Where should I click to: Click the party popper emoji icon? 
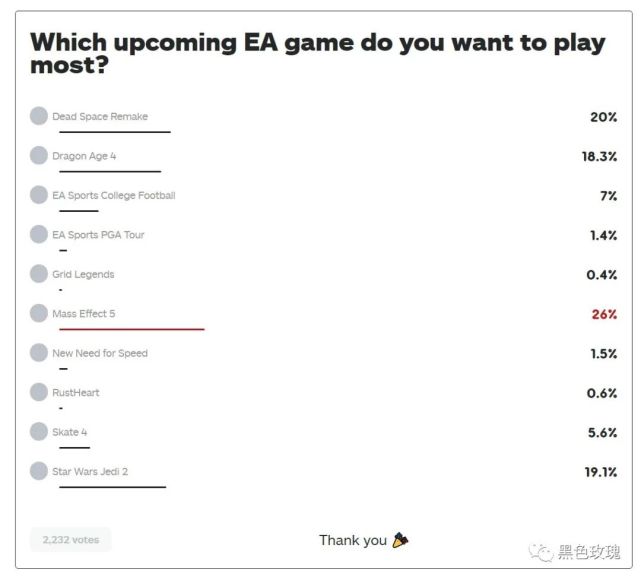click(x=400, y=540)
